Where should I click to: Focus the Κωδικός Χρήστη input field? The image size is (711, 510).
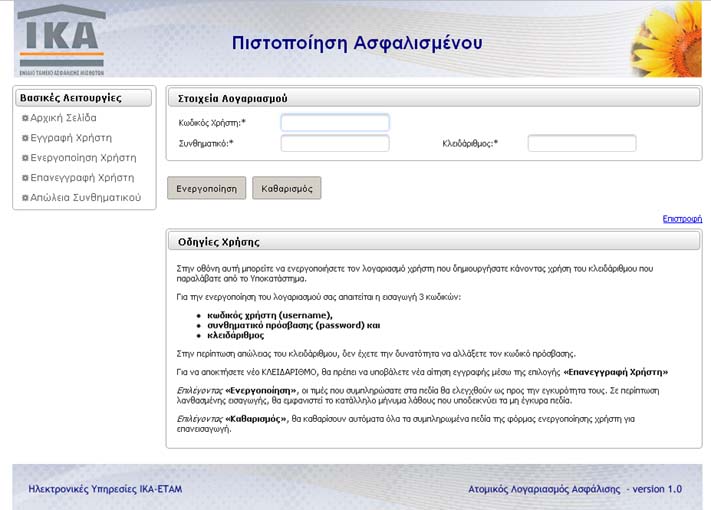[x=335, y=122]
